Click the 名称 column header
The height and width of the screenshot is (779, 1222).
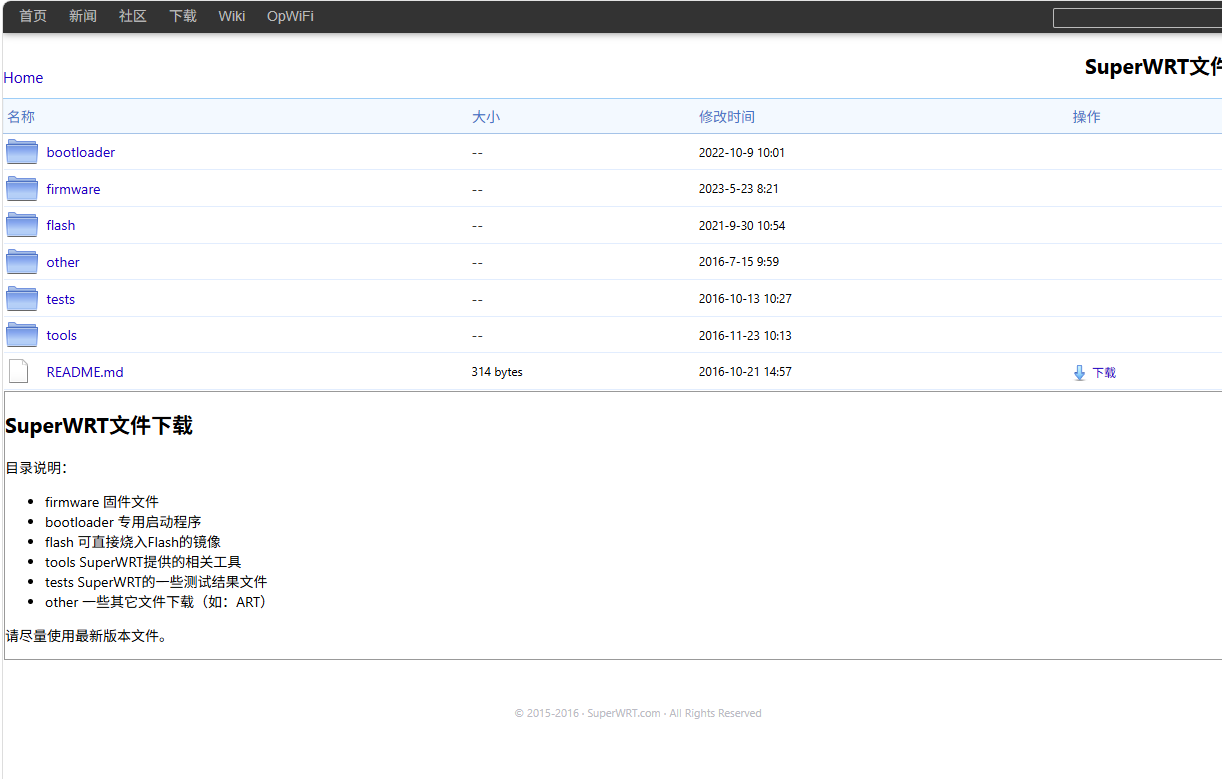tap(21, 117)
